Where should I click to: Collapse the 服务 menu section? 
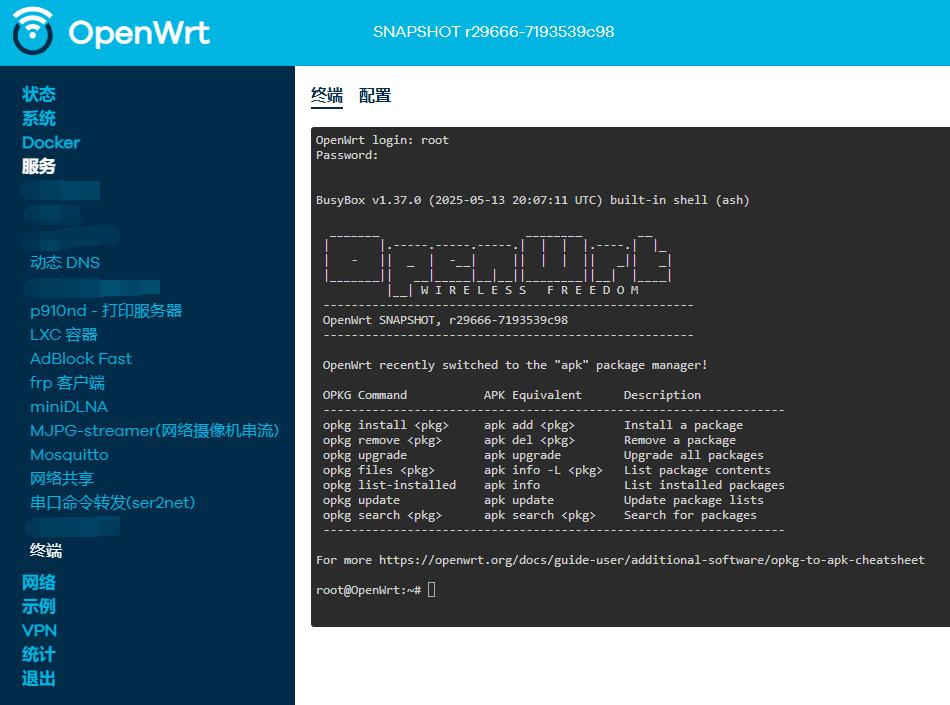click(39, 167)
